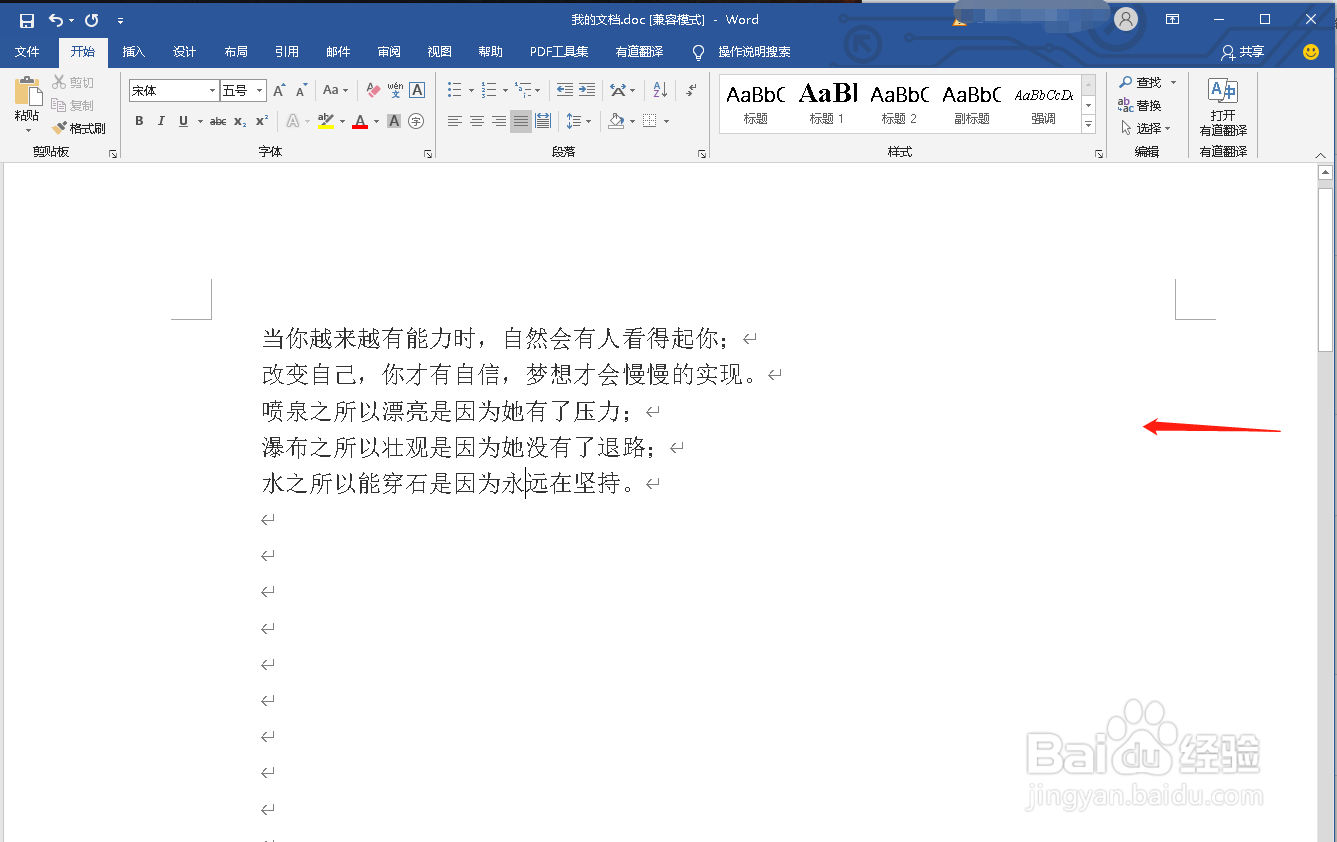
Task: Center align text
Action: coord(477,121)
